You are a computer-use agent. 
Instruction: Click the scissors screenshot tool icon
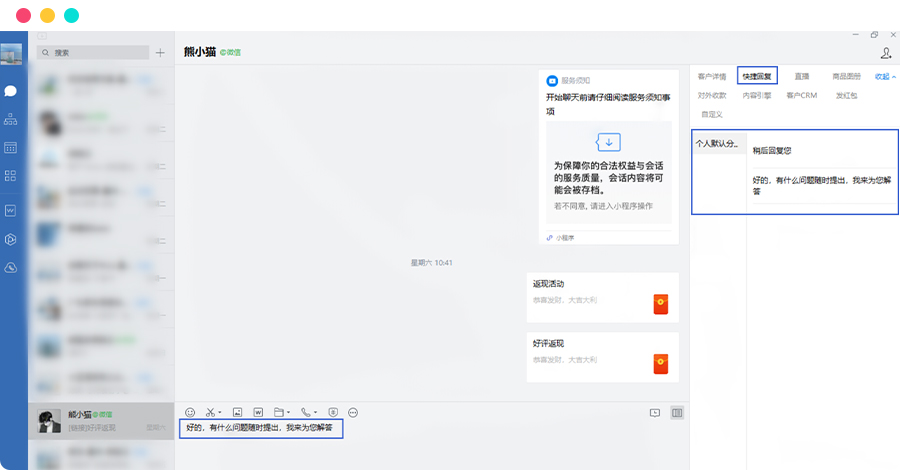tap(211, 412)
